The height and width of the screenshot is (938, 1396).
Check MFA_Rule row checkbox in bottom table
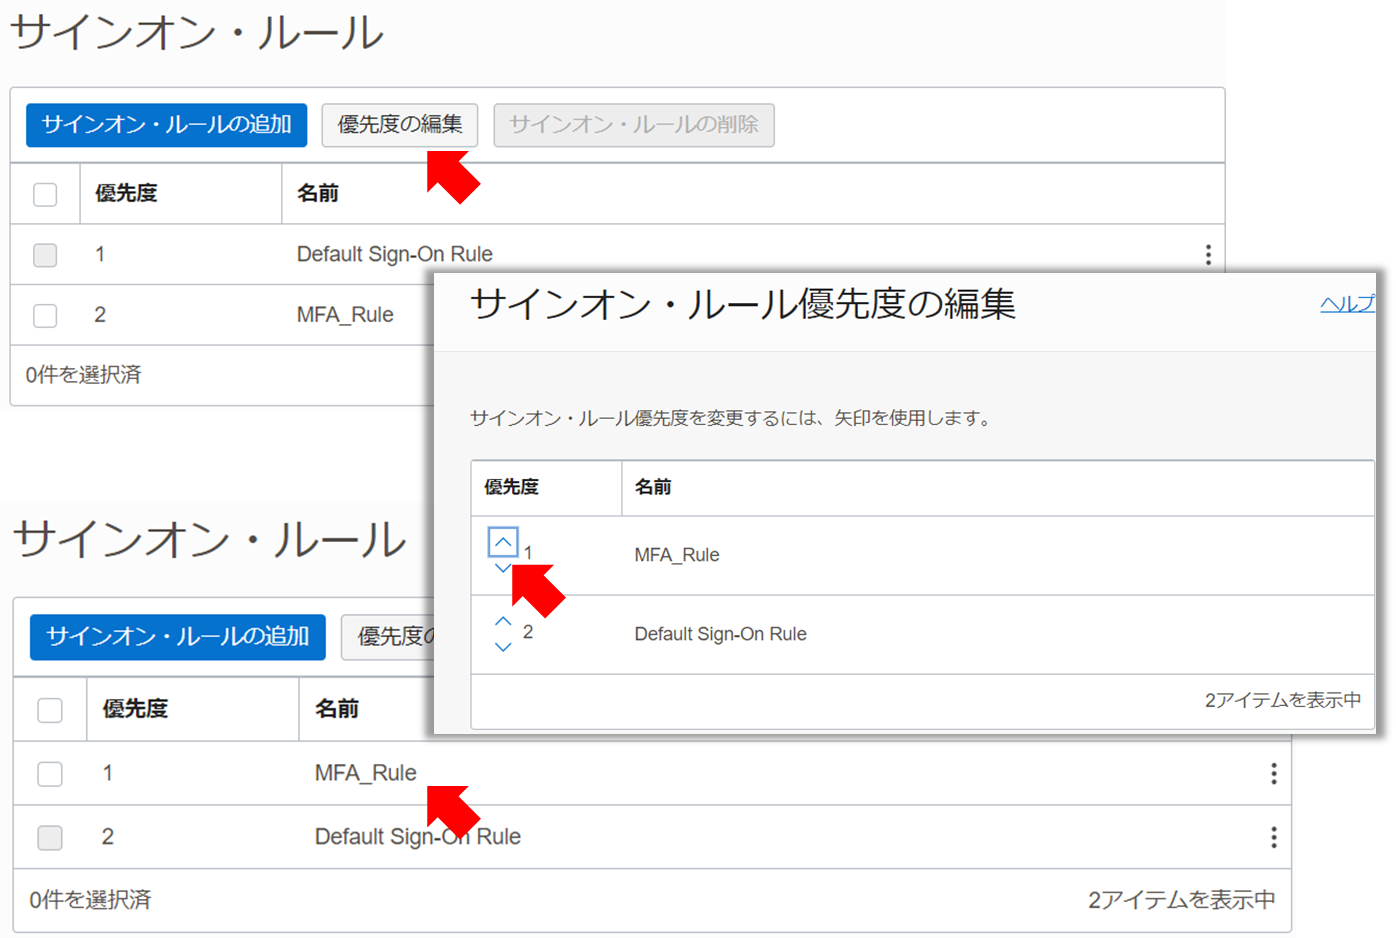pos(50,774)
